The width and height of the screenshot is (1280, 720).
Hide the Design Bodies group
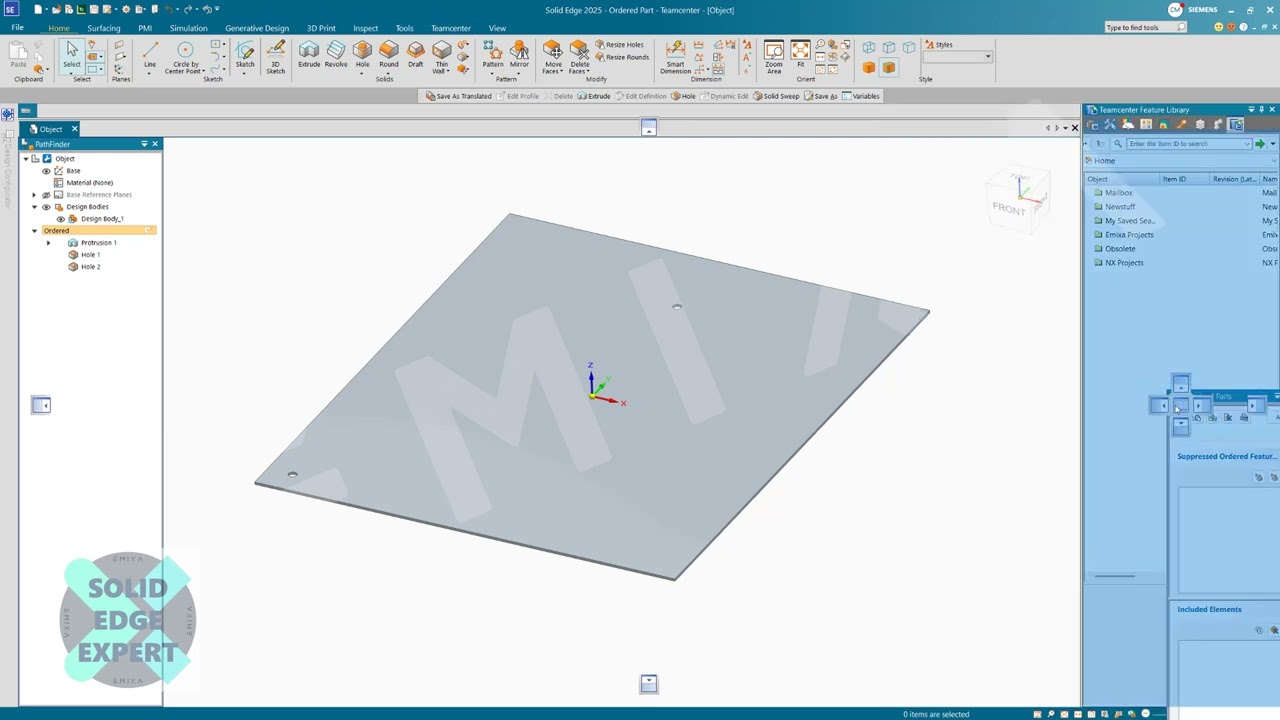point(46,207)
